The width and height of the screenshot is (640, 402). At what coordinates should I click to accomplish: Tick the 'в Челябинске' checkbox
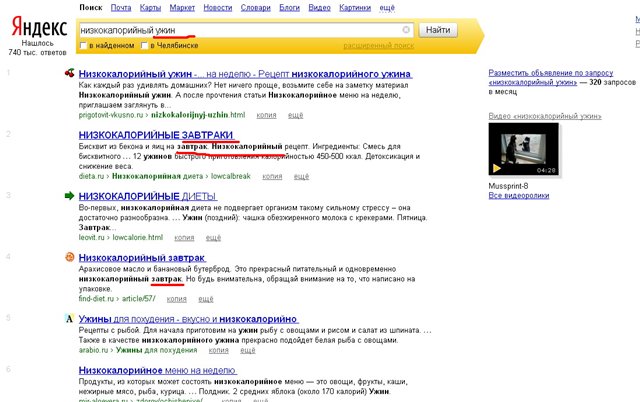point(144,45)
